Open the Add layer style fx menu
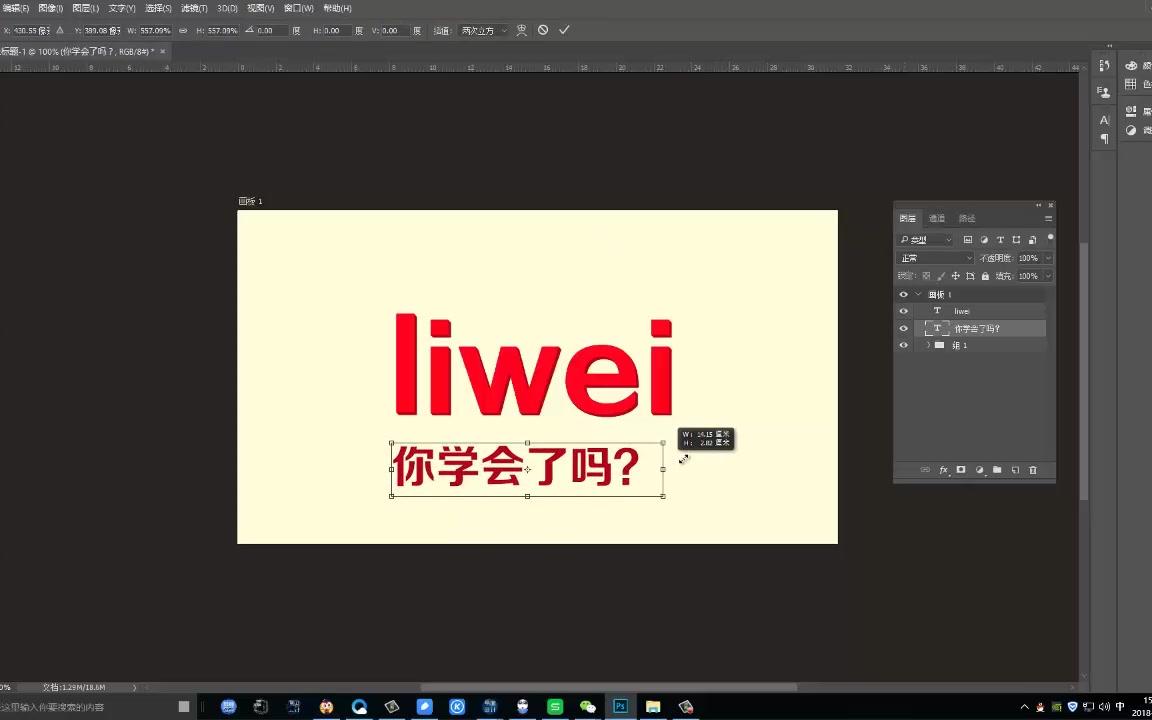This screenshot has width=1152, height=720. pyautogui.click(x=943, y=470)
